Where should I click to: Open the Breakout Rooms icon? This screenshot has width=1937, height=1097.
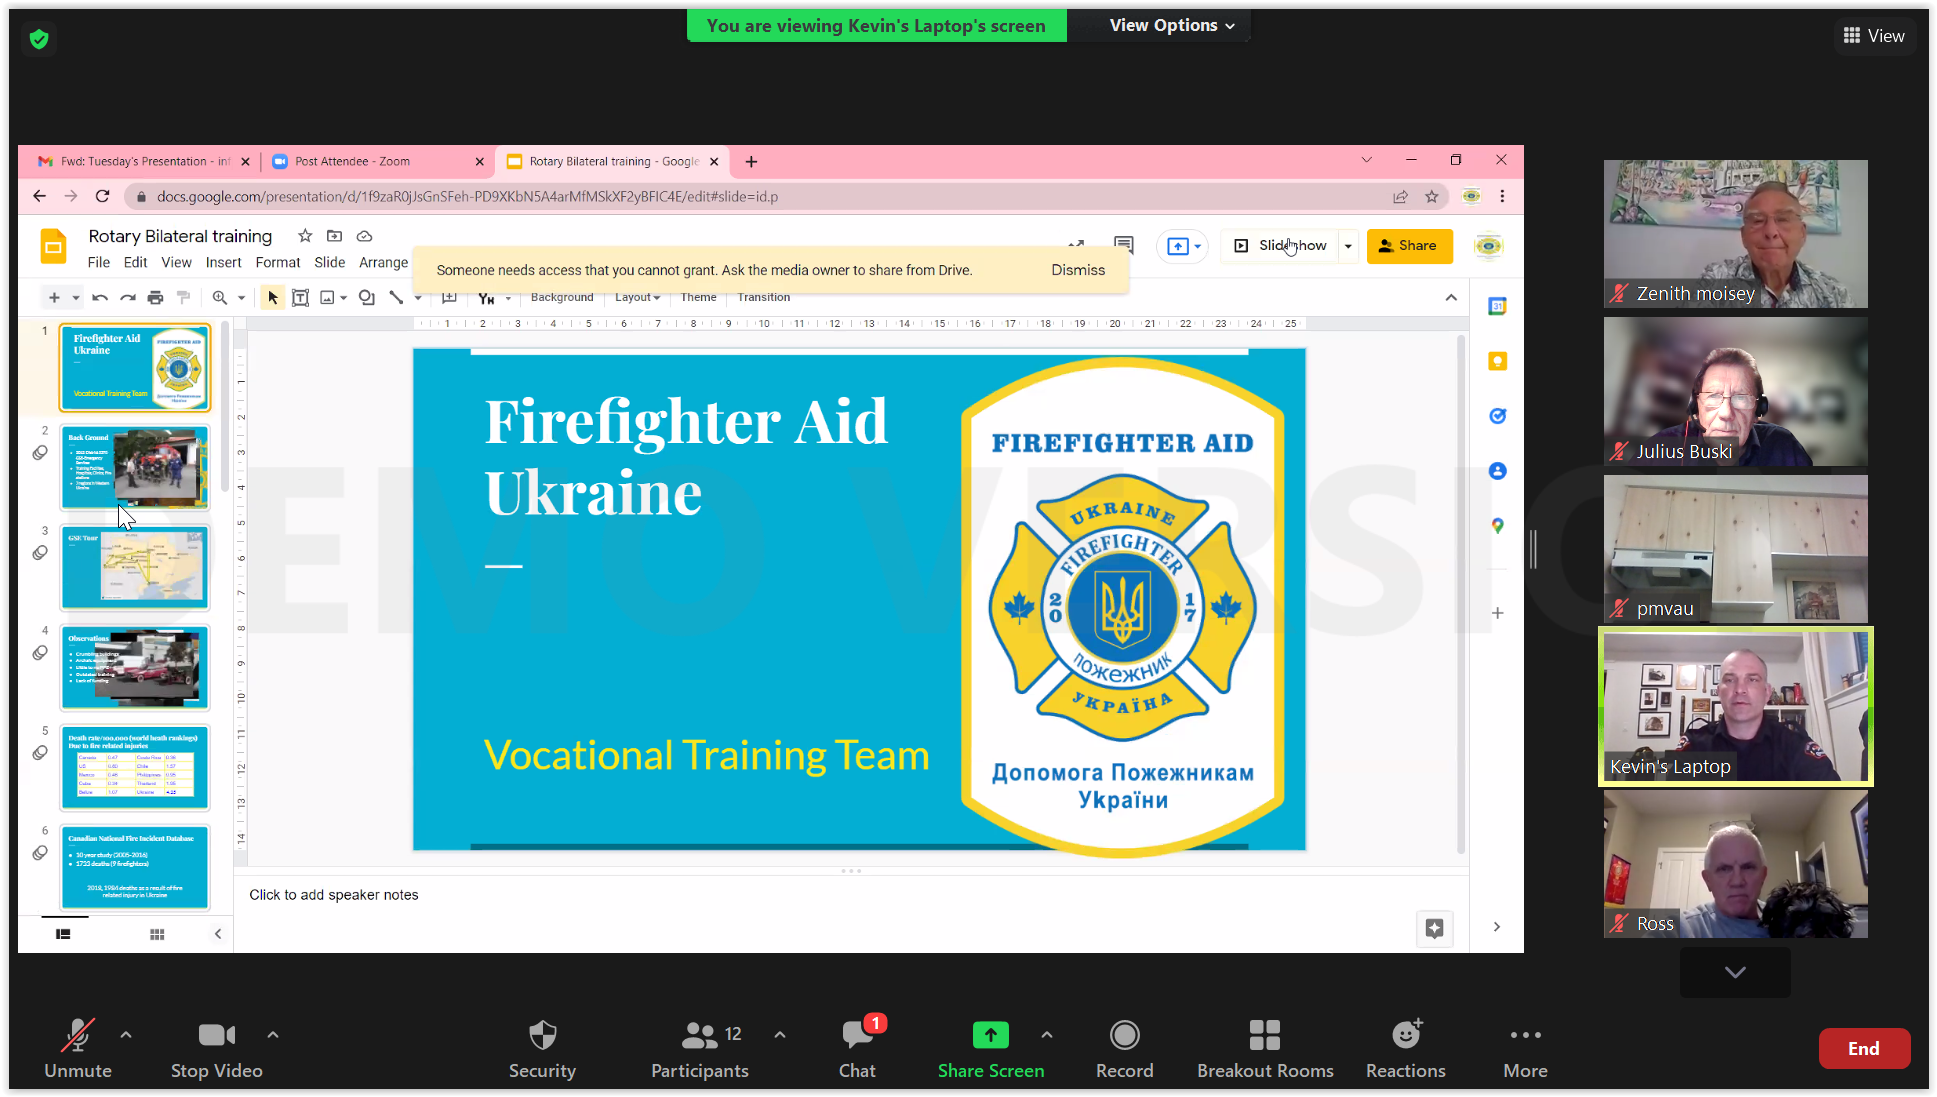pyautogui.click(x=1264, y=1035)
